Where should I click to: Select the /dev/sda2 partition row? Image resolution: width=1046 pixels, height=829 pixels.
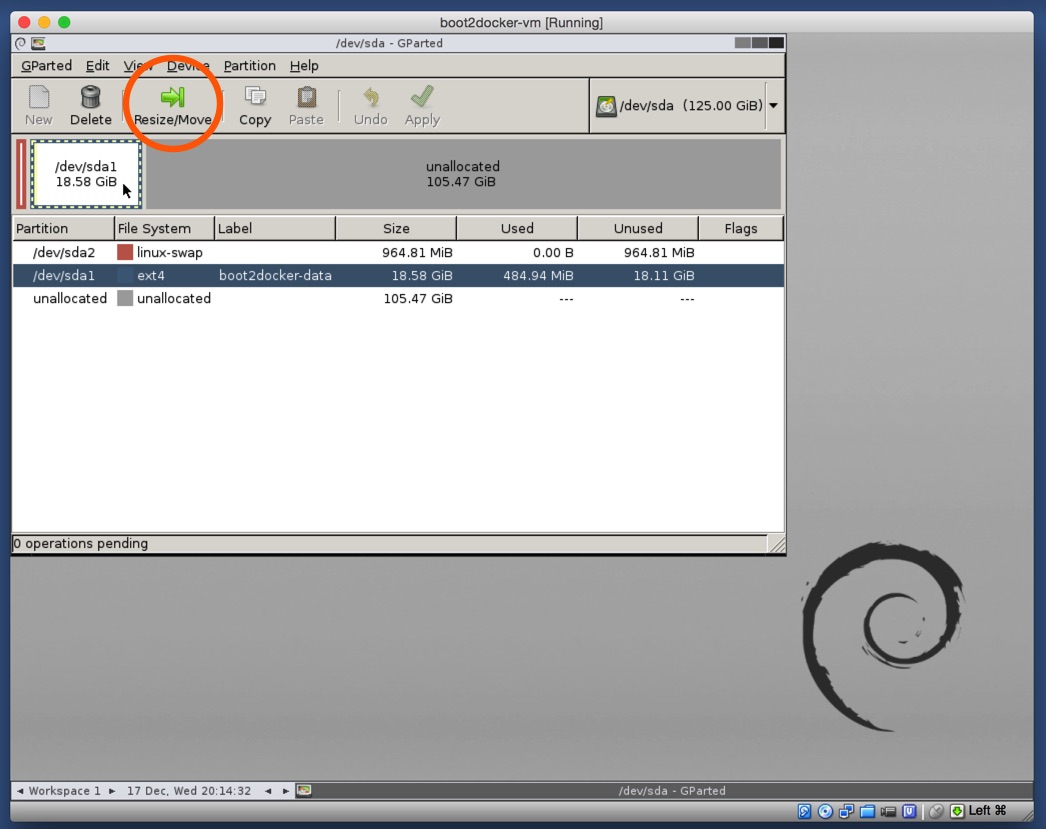coord(398,252)
